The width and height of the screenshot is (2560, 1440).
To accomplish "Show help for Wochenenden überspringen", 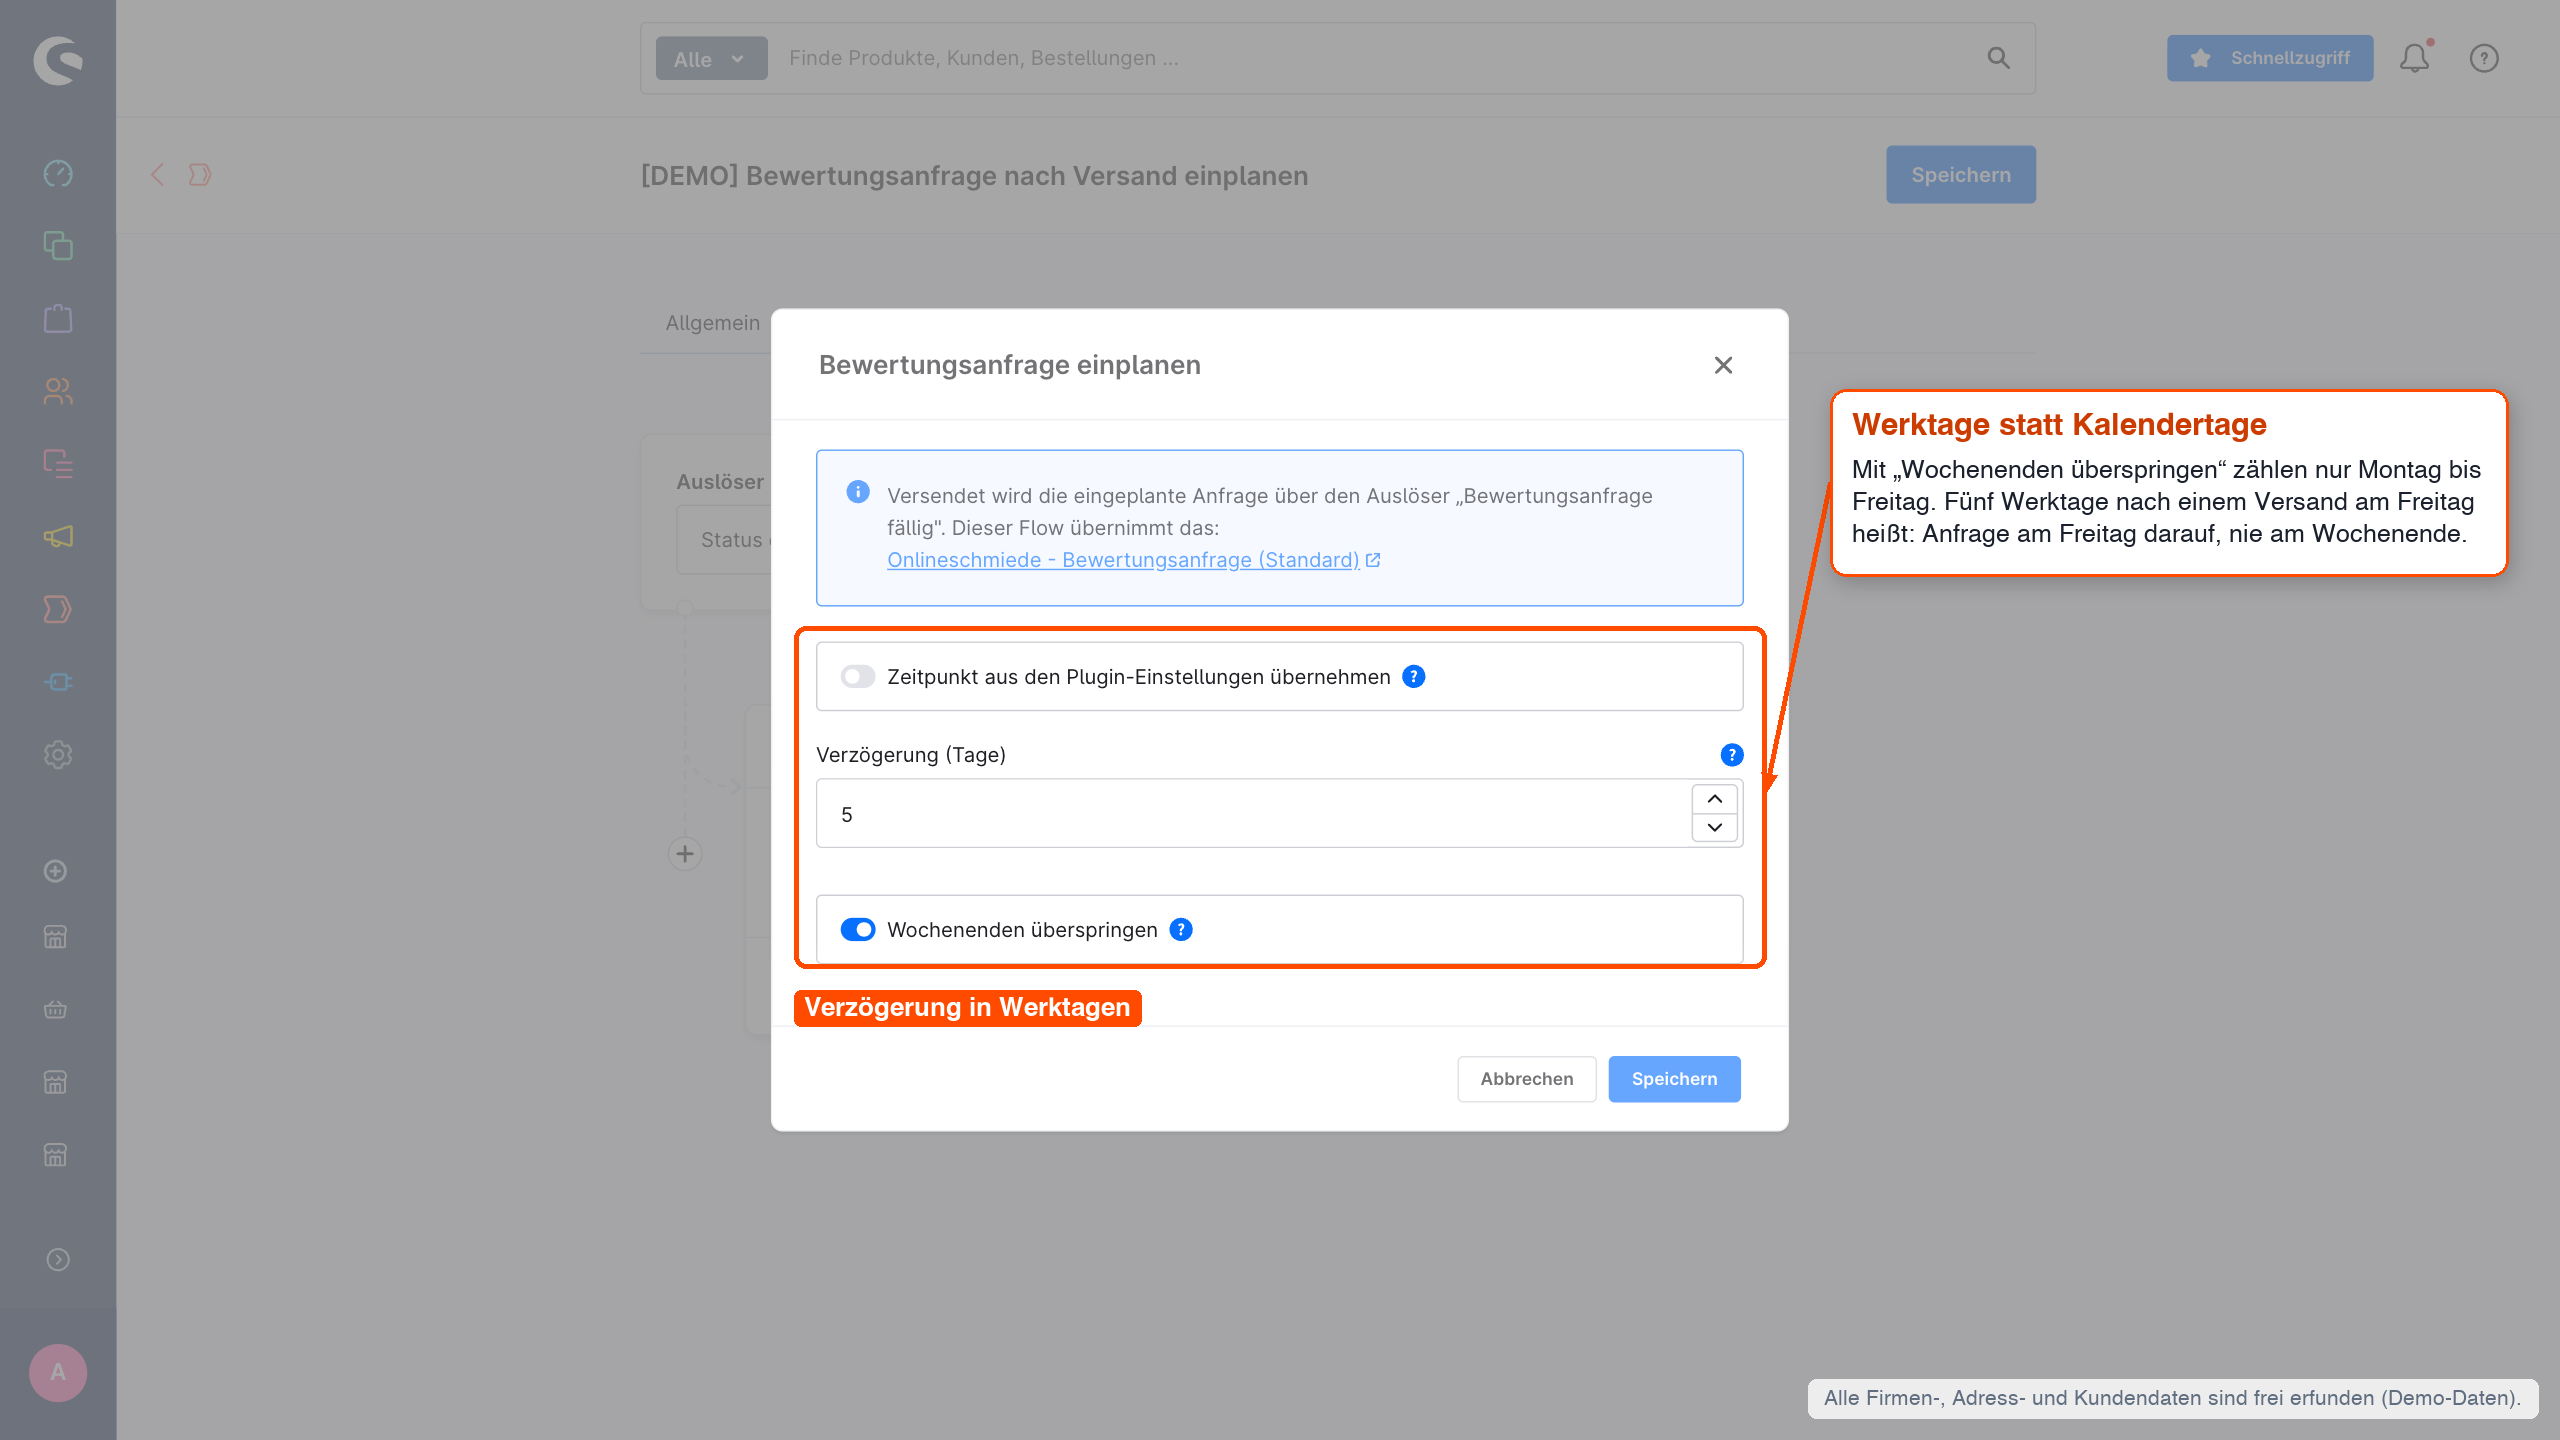I will (1181, 930).
